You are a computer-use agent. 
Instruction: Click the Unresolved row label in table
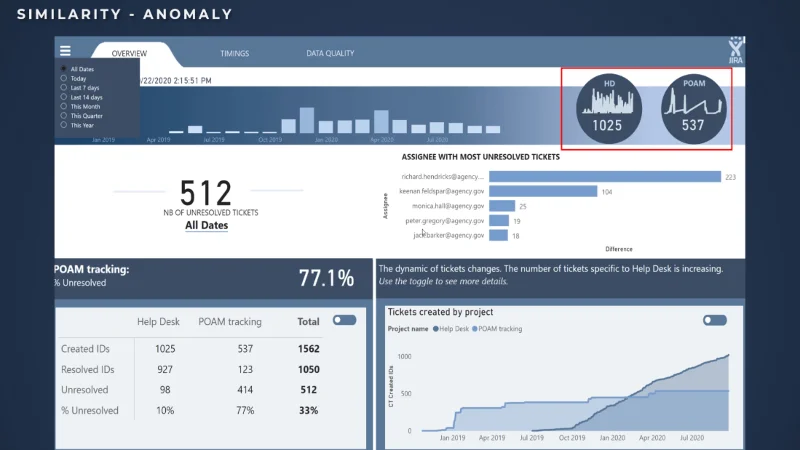pyautogui.click(x=85, y=390)
